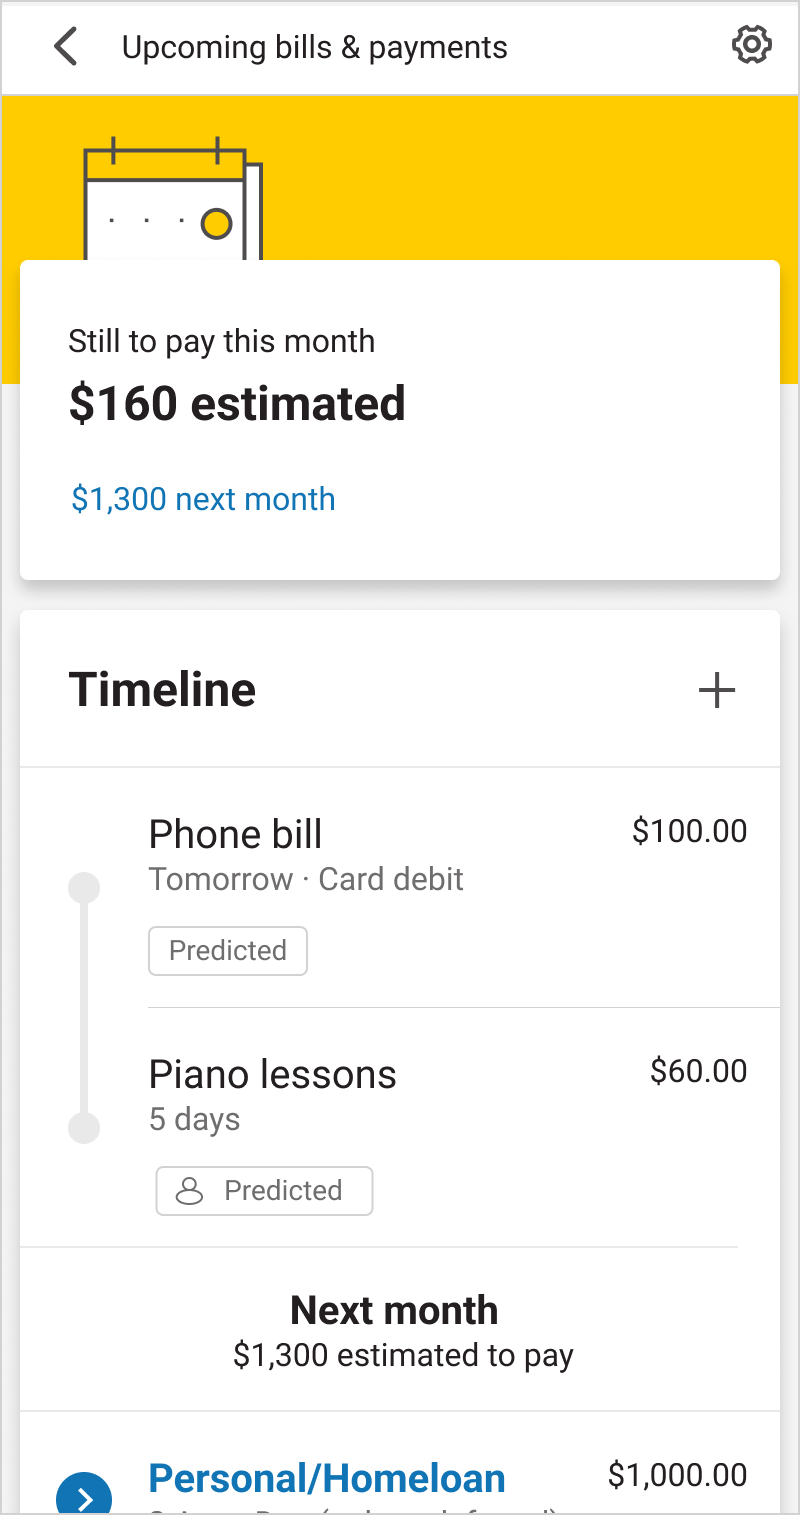Click the $60.00 Piano lessons amount
The height and width of the screenshot is (1515, 800).
(x=698, y=1071)
